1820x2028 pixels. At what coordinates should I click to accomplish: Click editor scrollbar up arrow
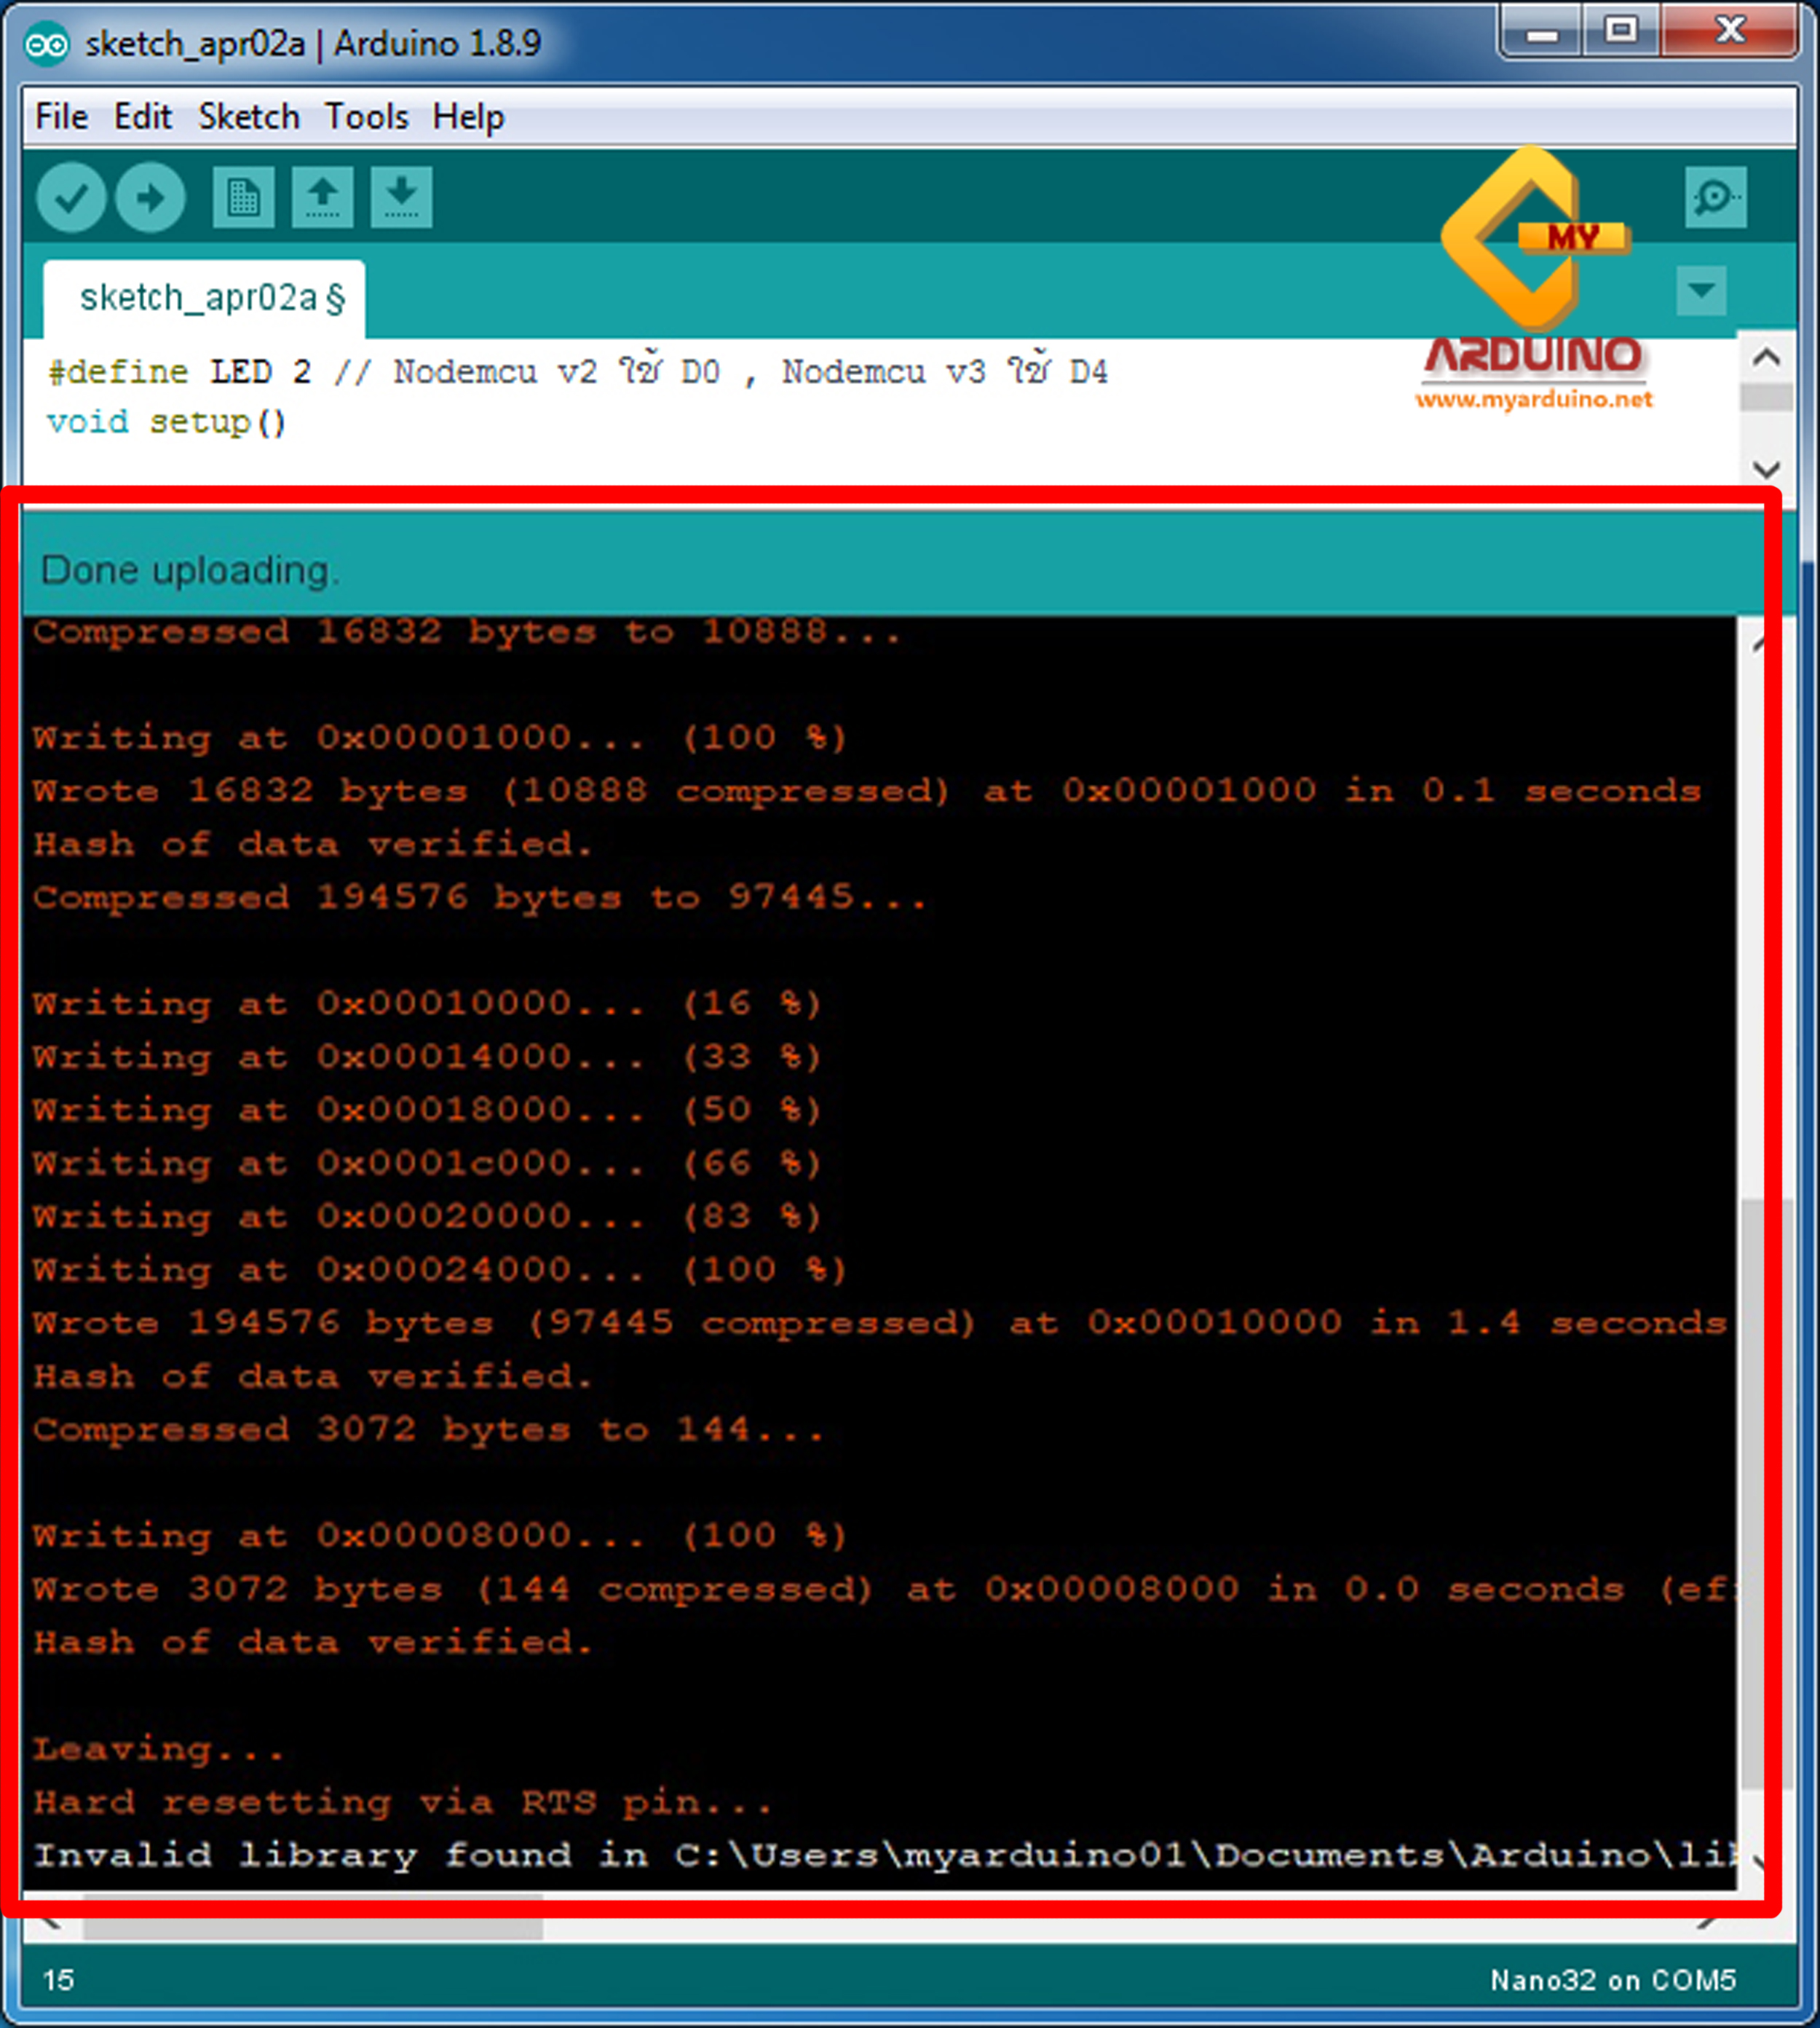coord(1766,358)
